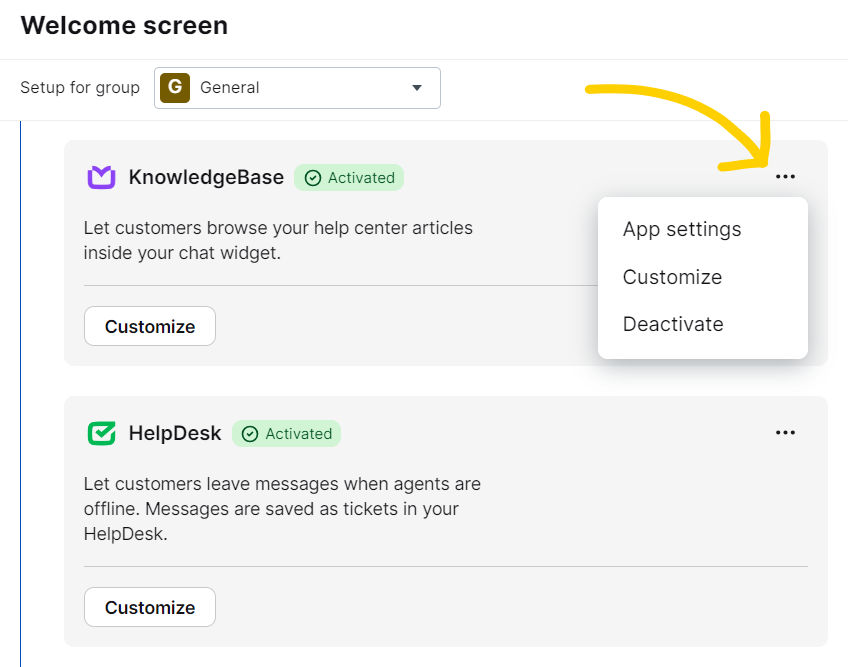Click the KnowledgeBase description text
848x667 pixels.
point(278,240)
